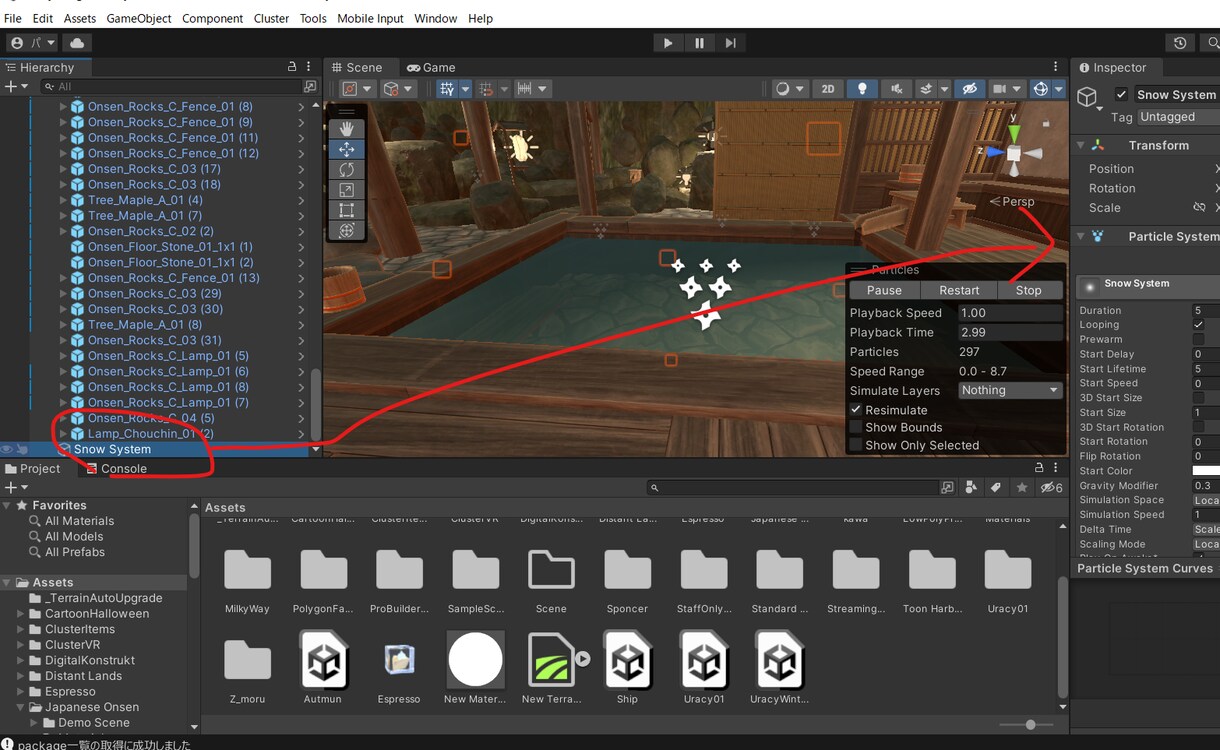Click the editor Play button

coord(668,43)
